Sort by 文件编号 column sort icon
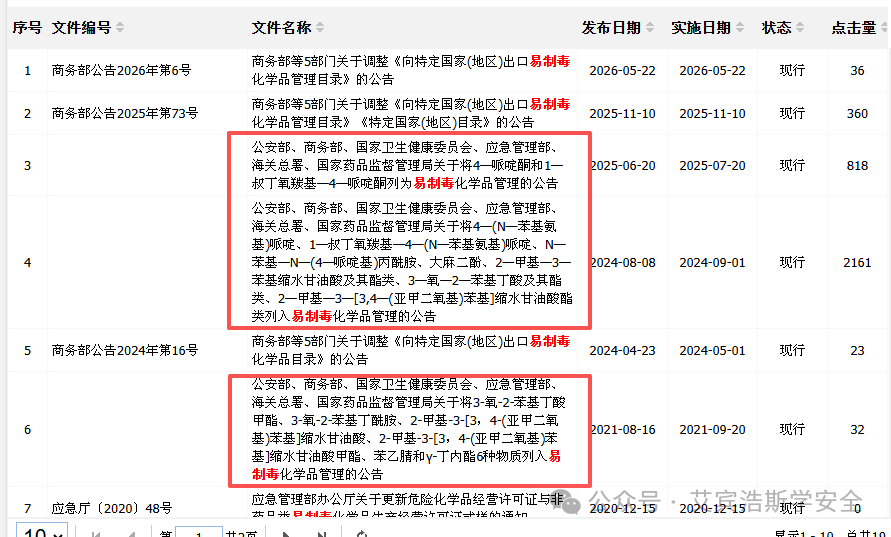 coord(120,27)
